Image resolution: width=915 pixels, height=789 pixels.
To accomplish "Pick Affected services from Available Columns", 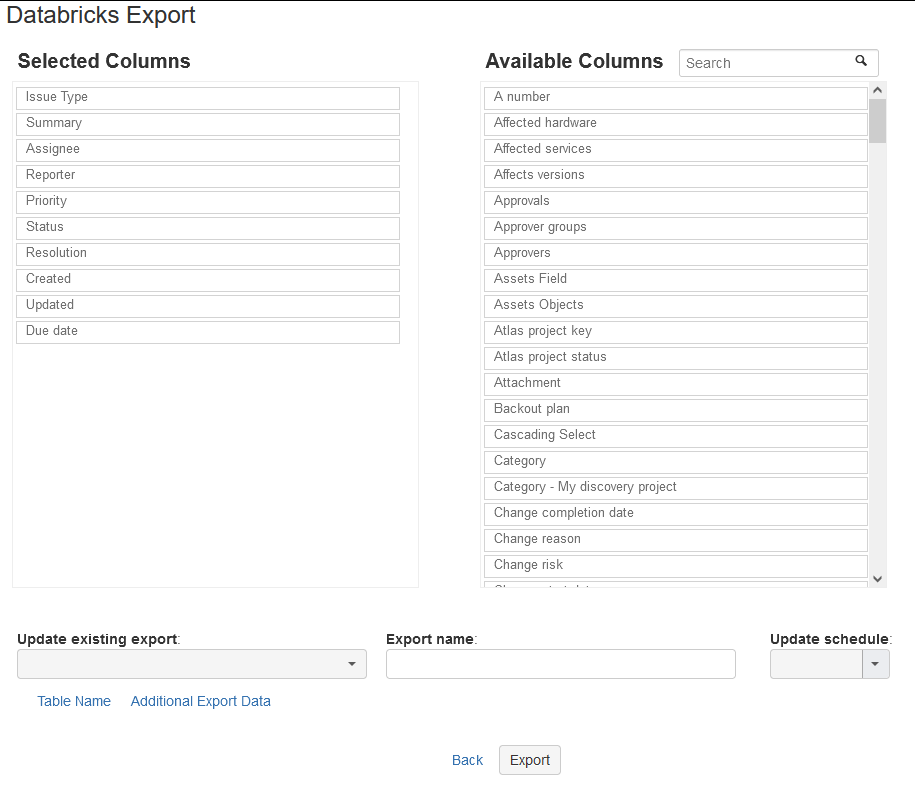I will (x=676, y=150).
